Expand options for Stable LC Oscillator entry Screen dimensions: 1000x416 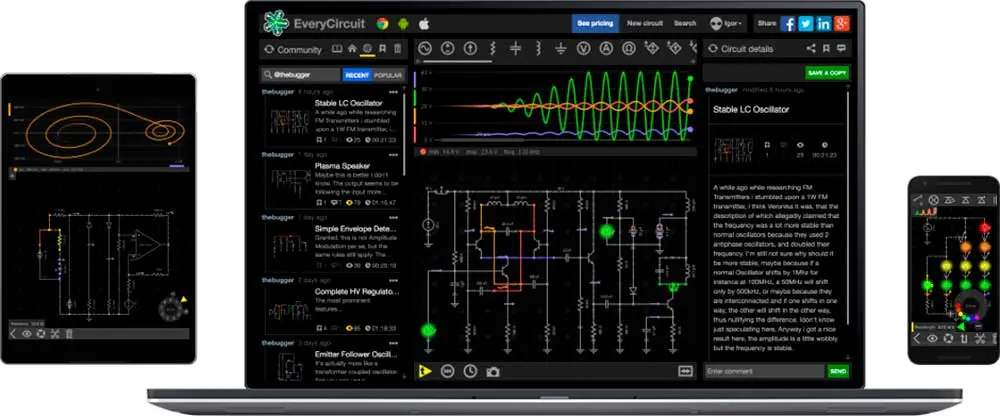(x=393, y=92)
